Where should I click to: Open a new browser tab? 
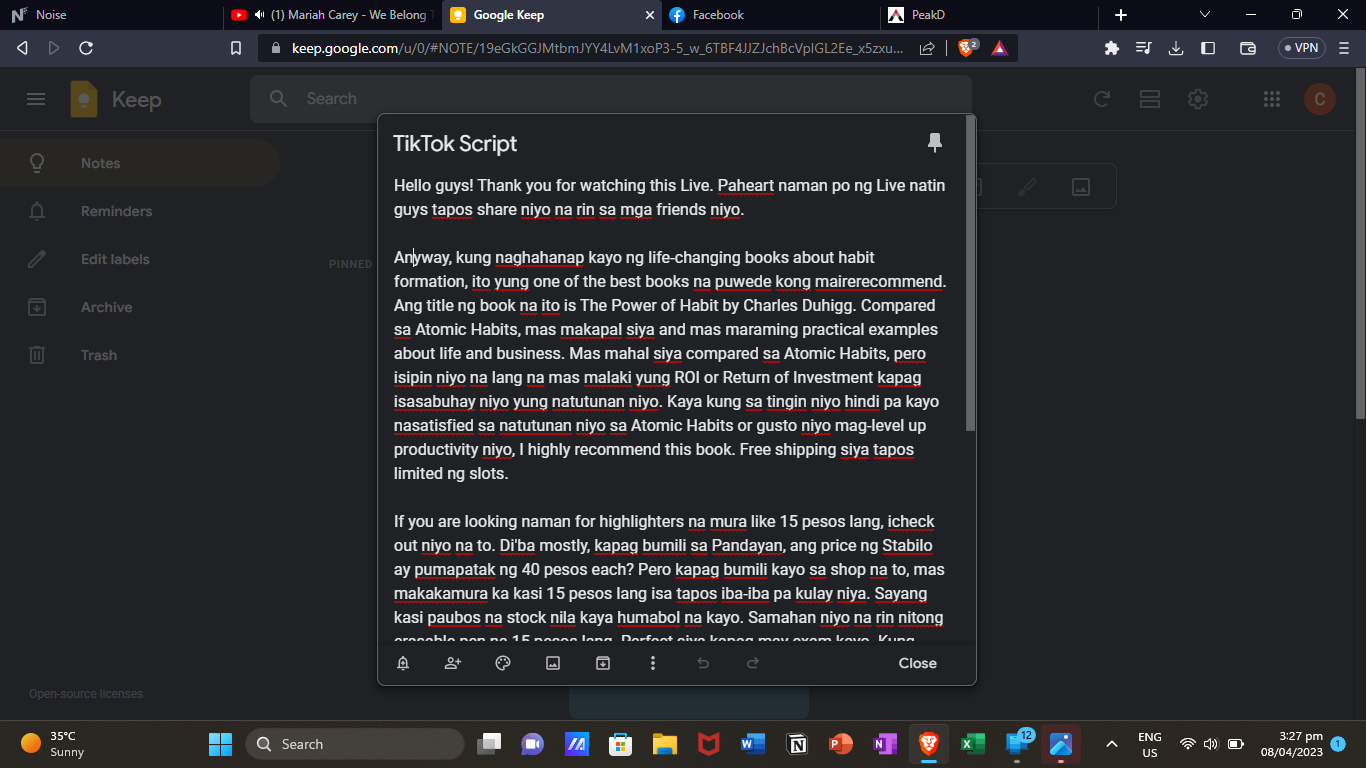coord(1121,15)
